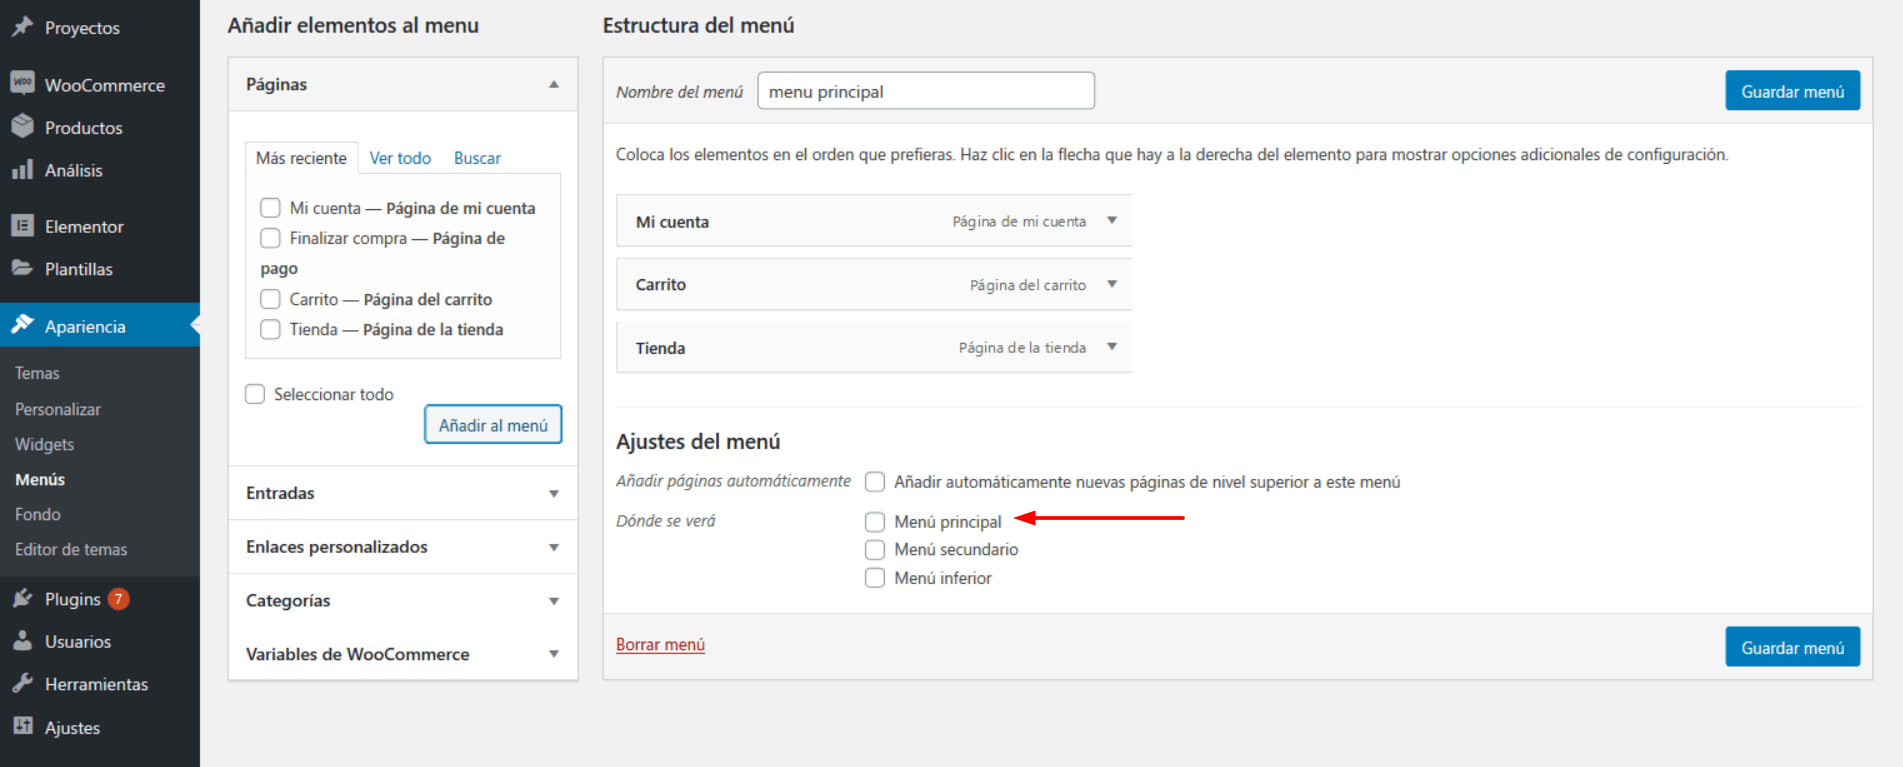This screenshot has height=767, width=1903.
Task: Expand the Carrito menu item options
Action: pyautogui.click(x=1112, y=284)
